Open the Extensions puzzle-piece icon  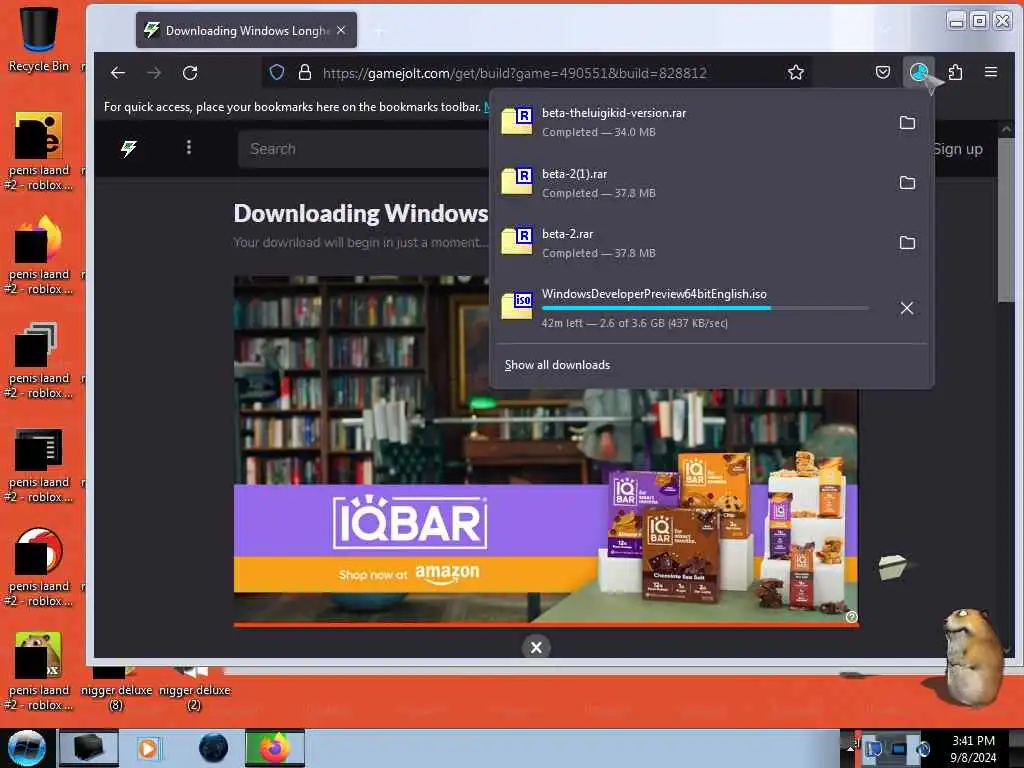(x=955, y=72)
